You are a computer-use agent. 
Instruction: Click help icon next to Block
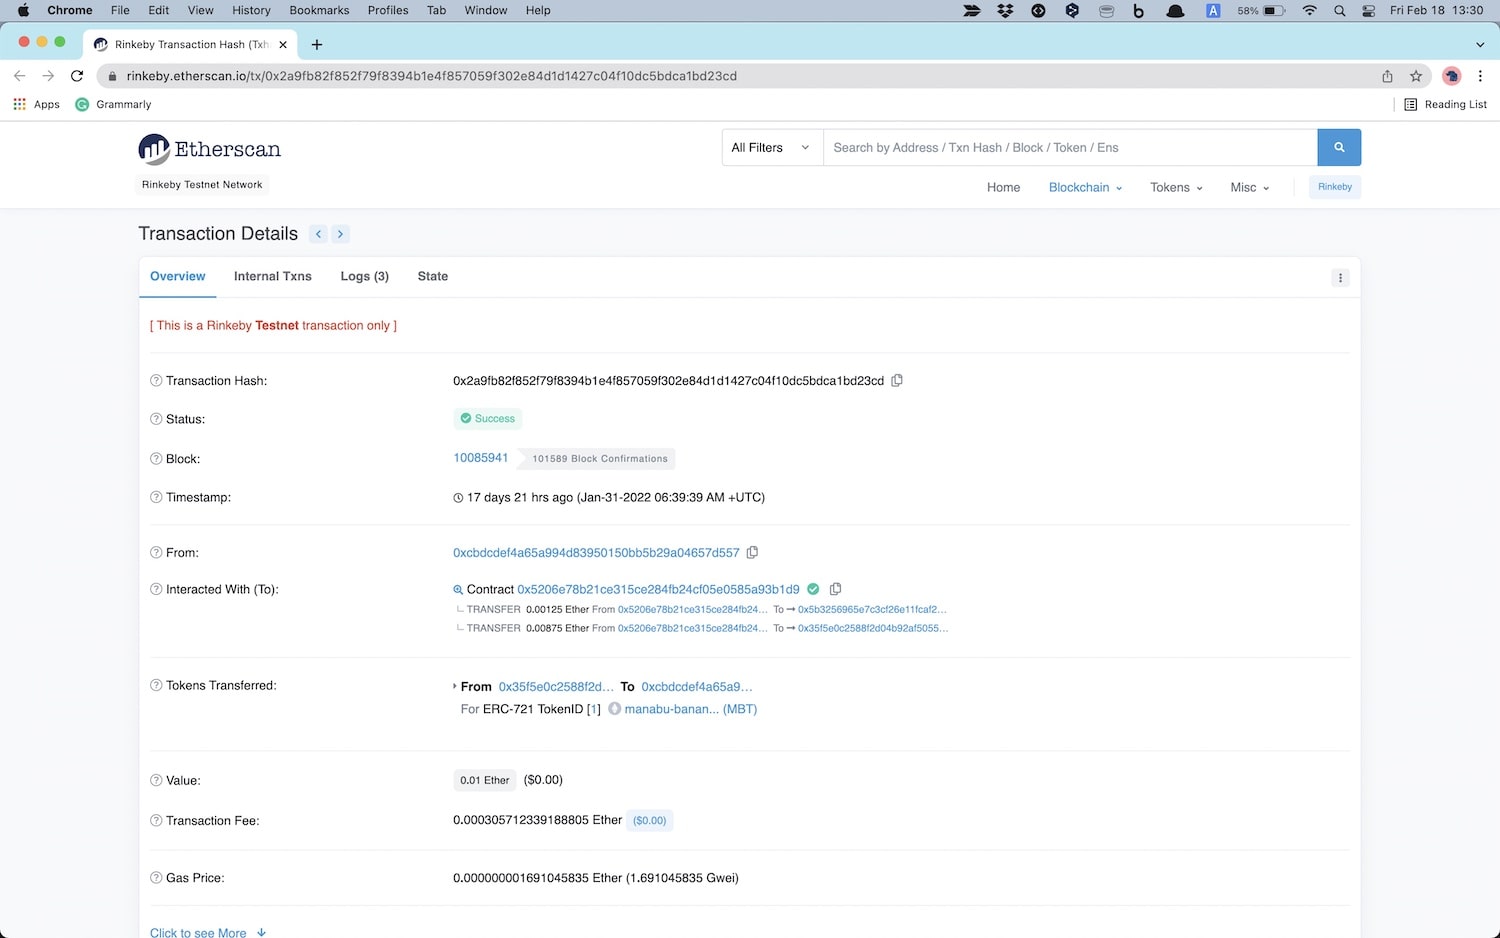[156, 459]
